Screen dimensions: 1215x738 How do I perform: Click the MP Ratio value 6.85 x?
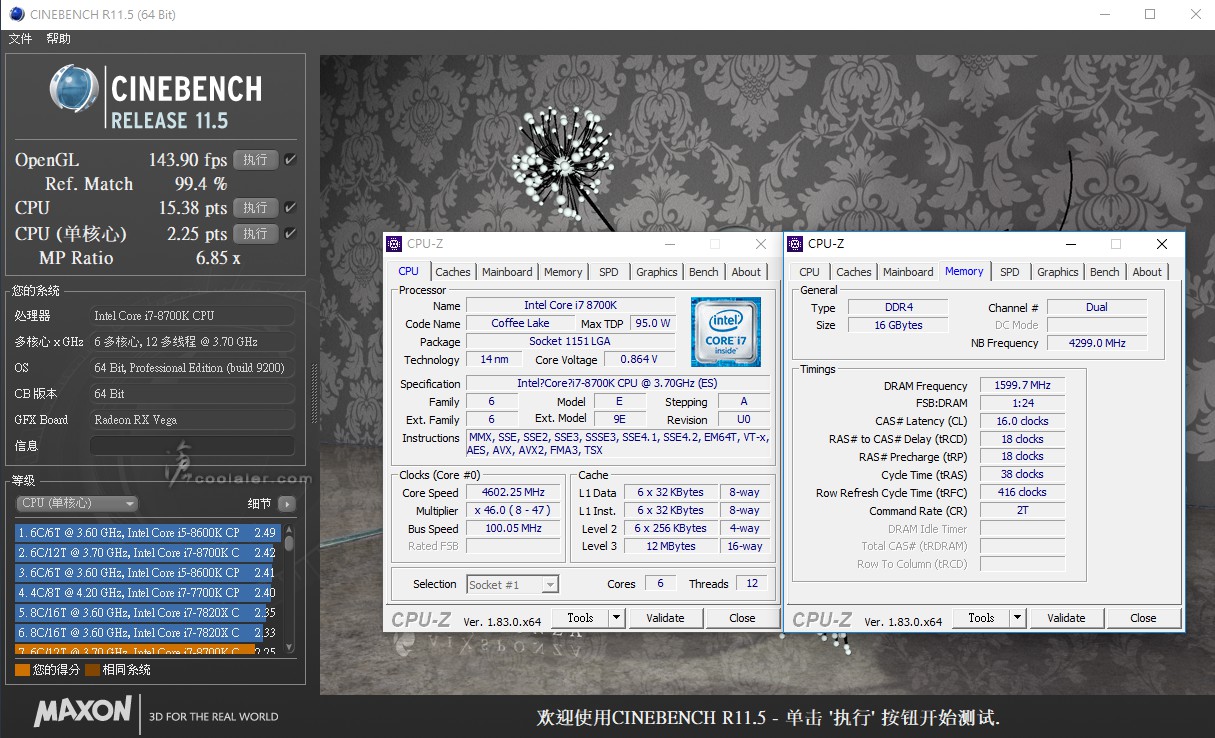(218, 258)
